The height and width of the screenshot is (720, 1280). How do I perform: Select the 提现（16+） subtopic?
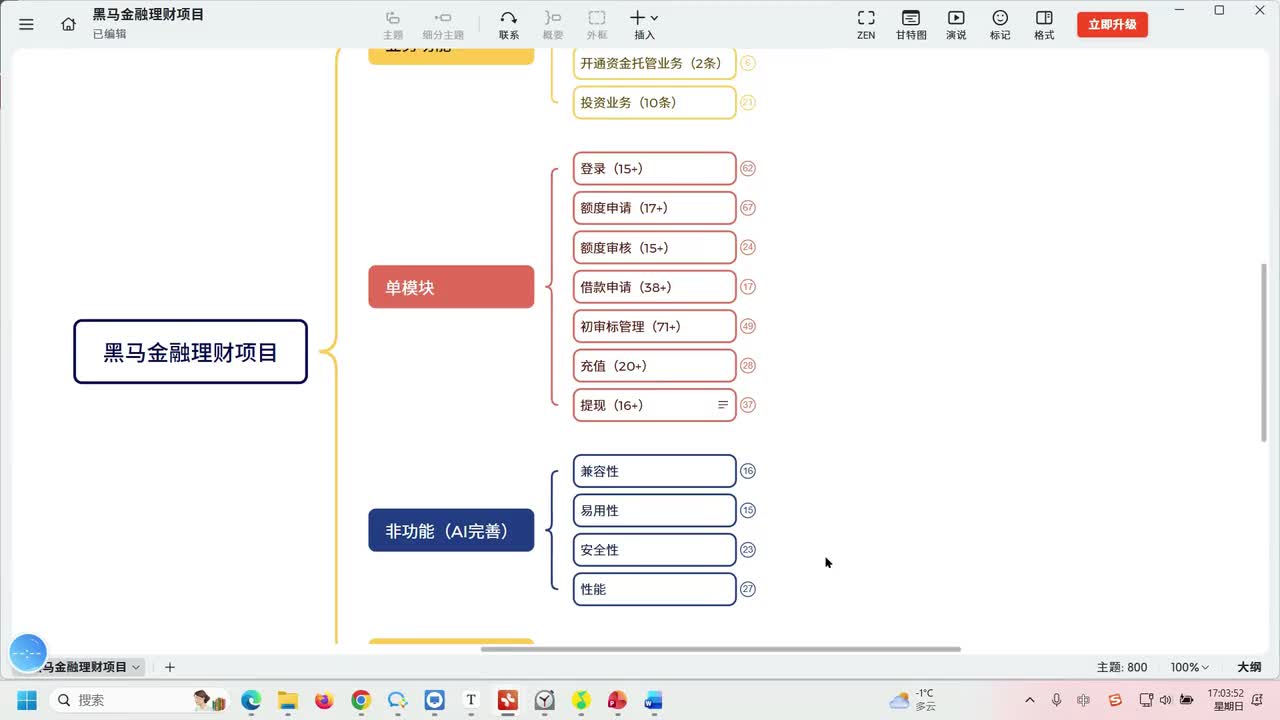tap(654, 405)
